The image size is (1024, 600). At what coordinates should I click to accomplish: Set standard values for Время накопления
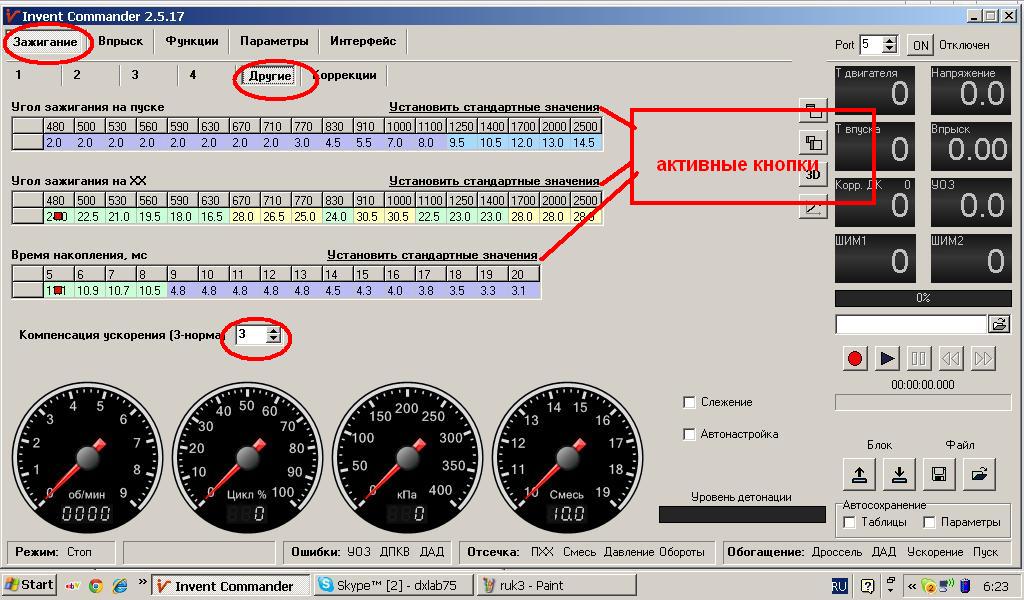click(432, 255)
